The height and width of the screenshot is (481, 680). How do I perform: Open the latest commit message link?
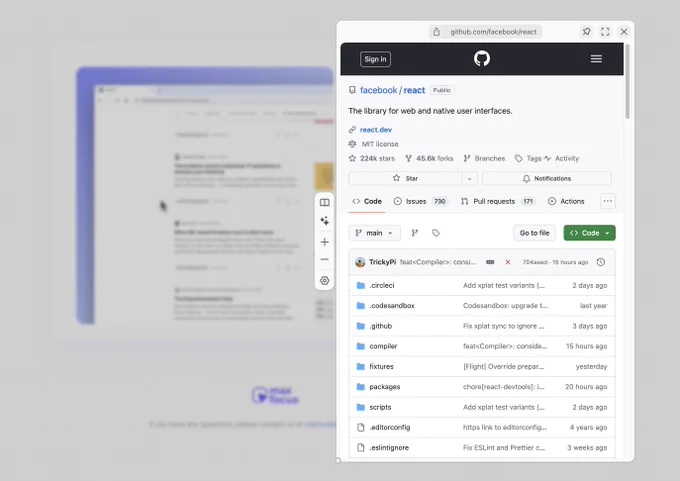pyautogui.click(x=437, y=262)
